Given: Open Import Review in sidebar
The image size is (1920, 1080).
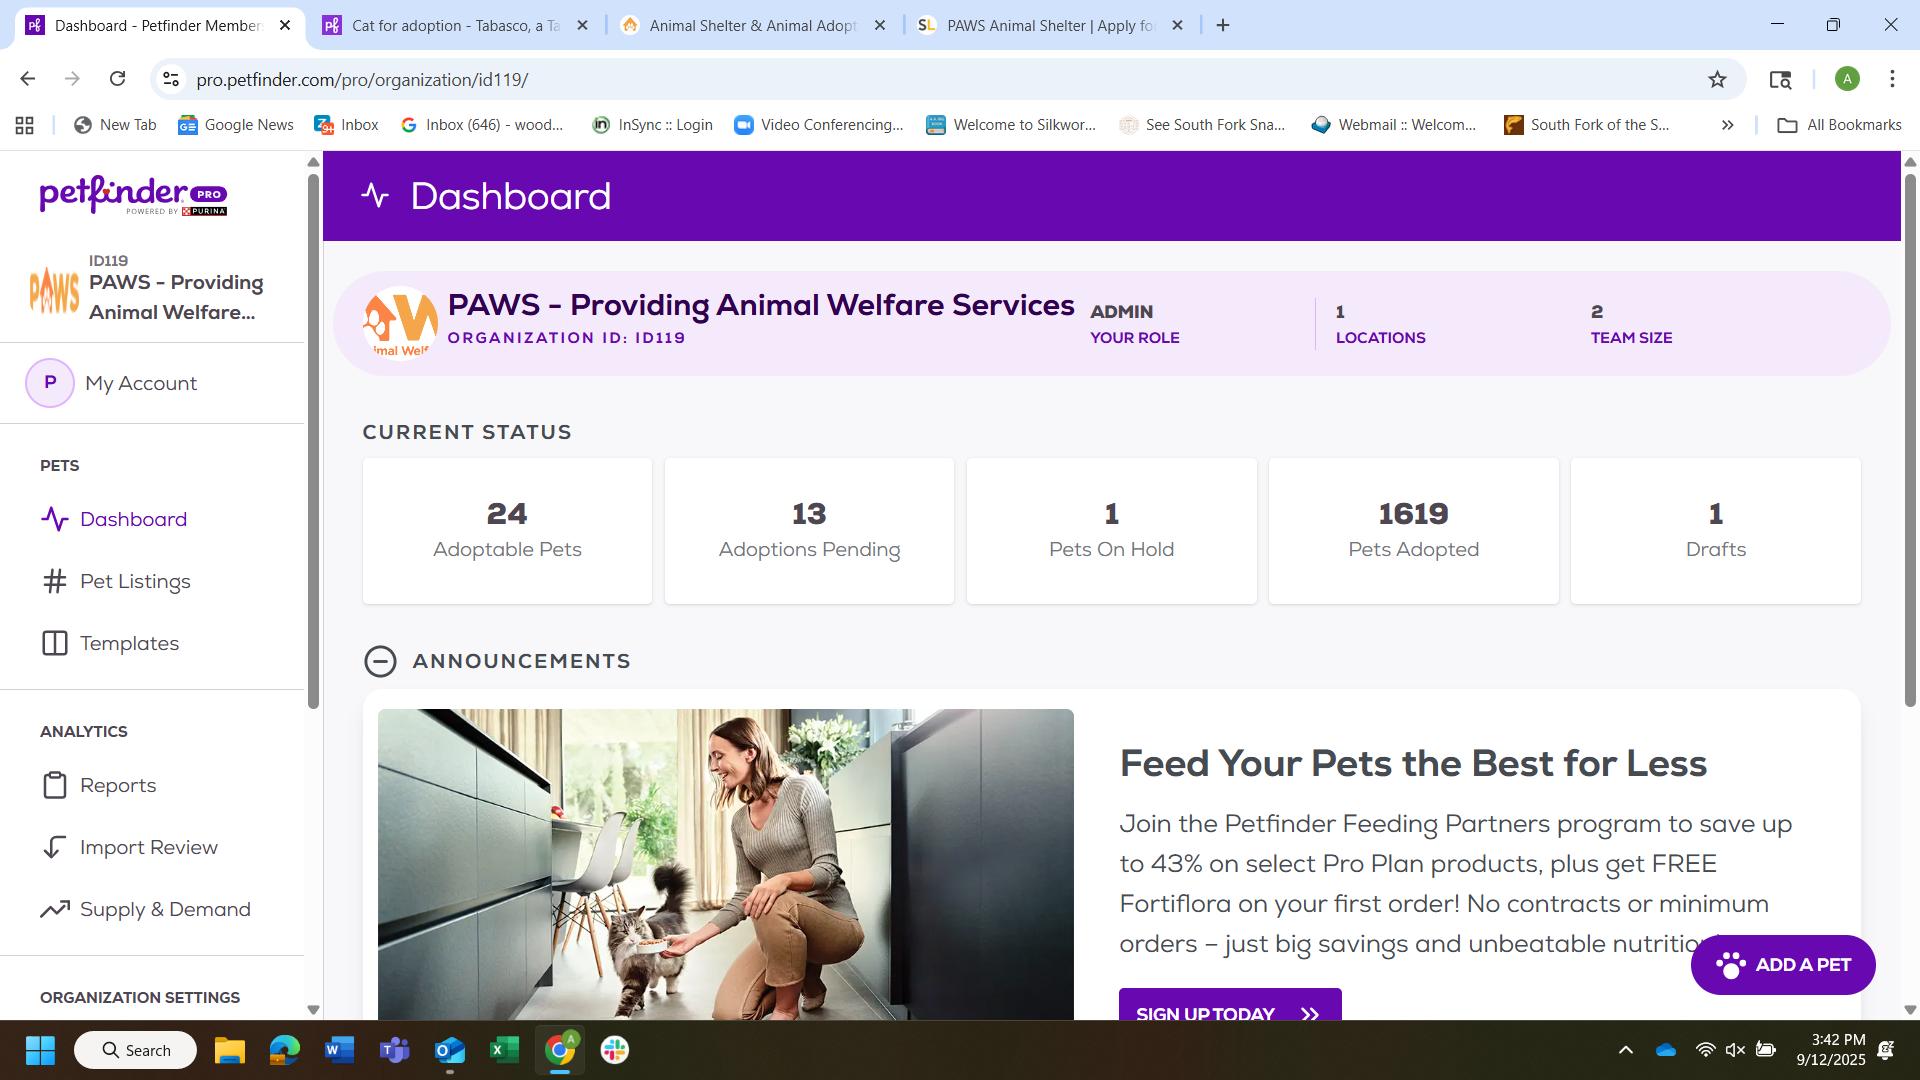Looking at the screenshot, I should point(129,847).
